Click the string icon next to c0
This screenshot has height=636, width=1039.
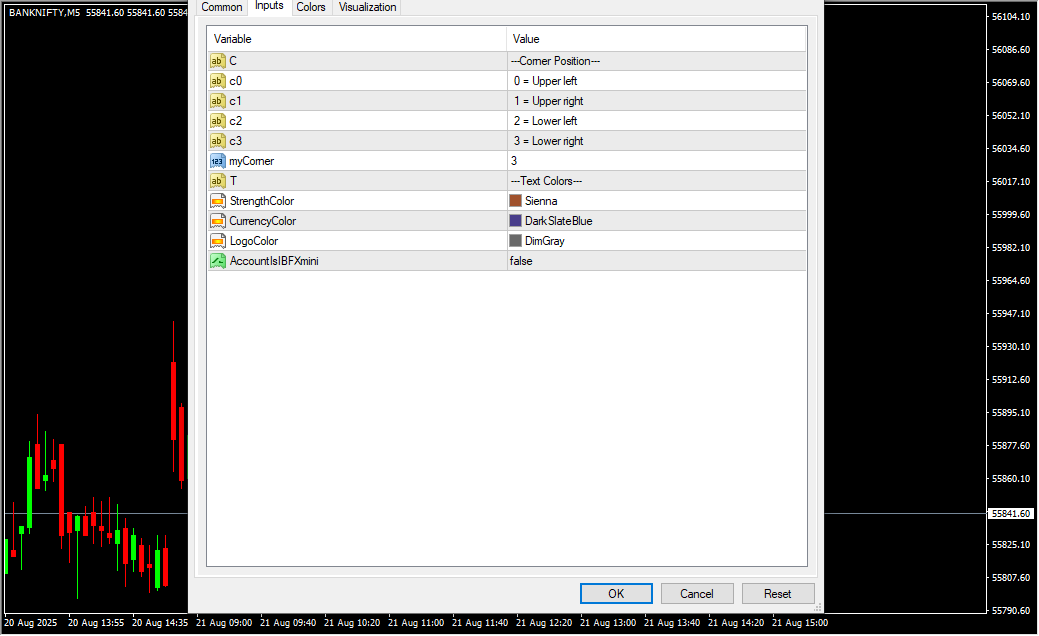[217, 81]
